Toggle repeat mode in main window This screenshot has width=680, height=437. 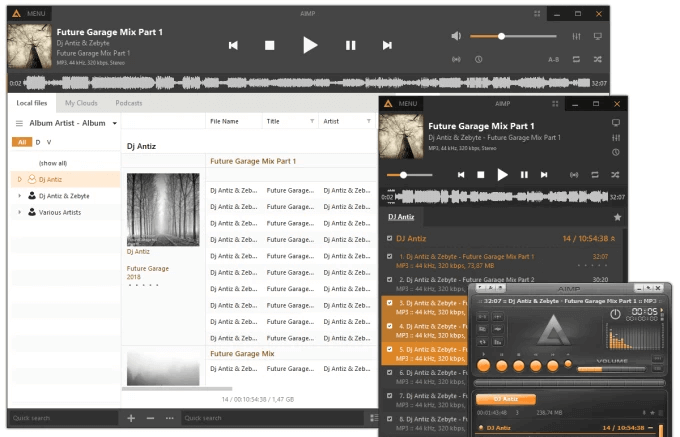[576, 59]
